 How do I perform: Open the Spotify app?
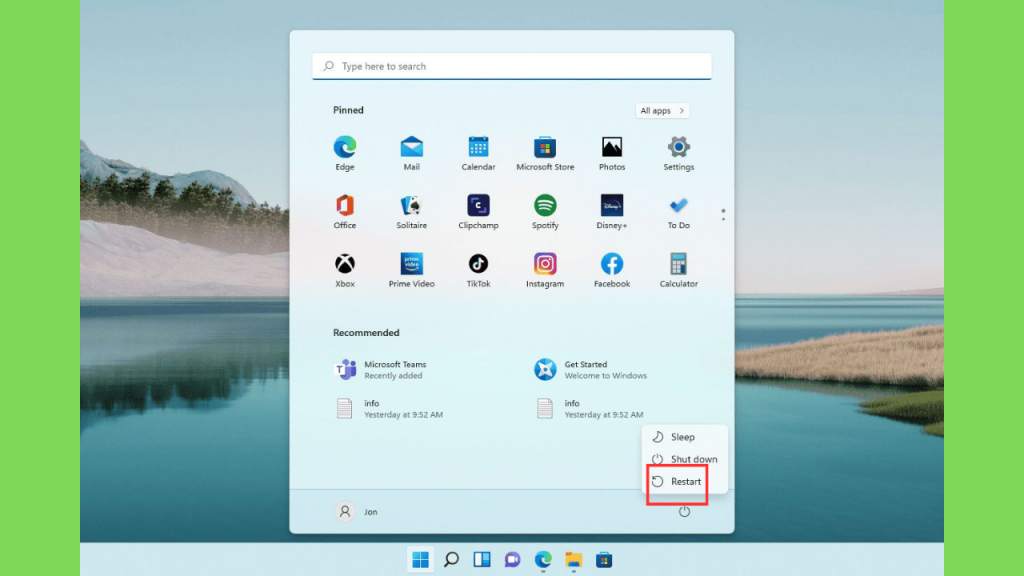[x=545, y=212]
